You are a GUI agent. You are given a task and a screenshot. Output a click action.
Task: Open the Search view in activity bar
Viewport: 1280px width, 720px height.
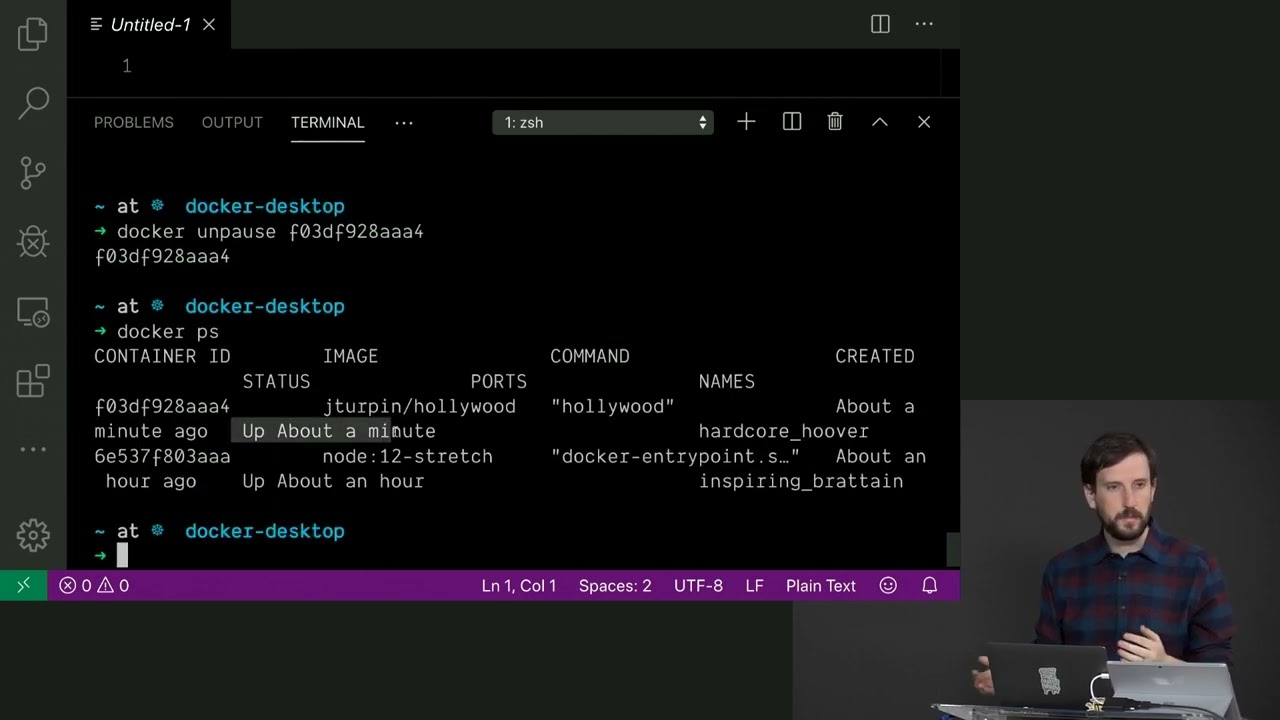[33, 102]
